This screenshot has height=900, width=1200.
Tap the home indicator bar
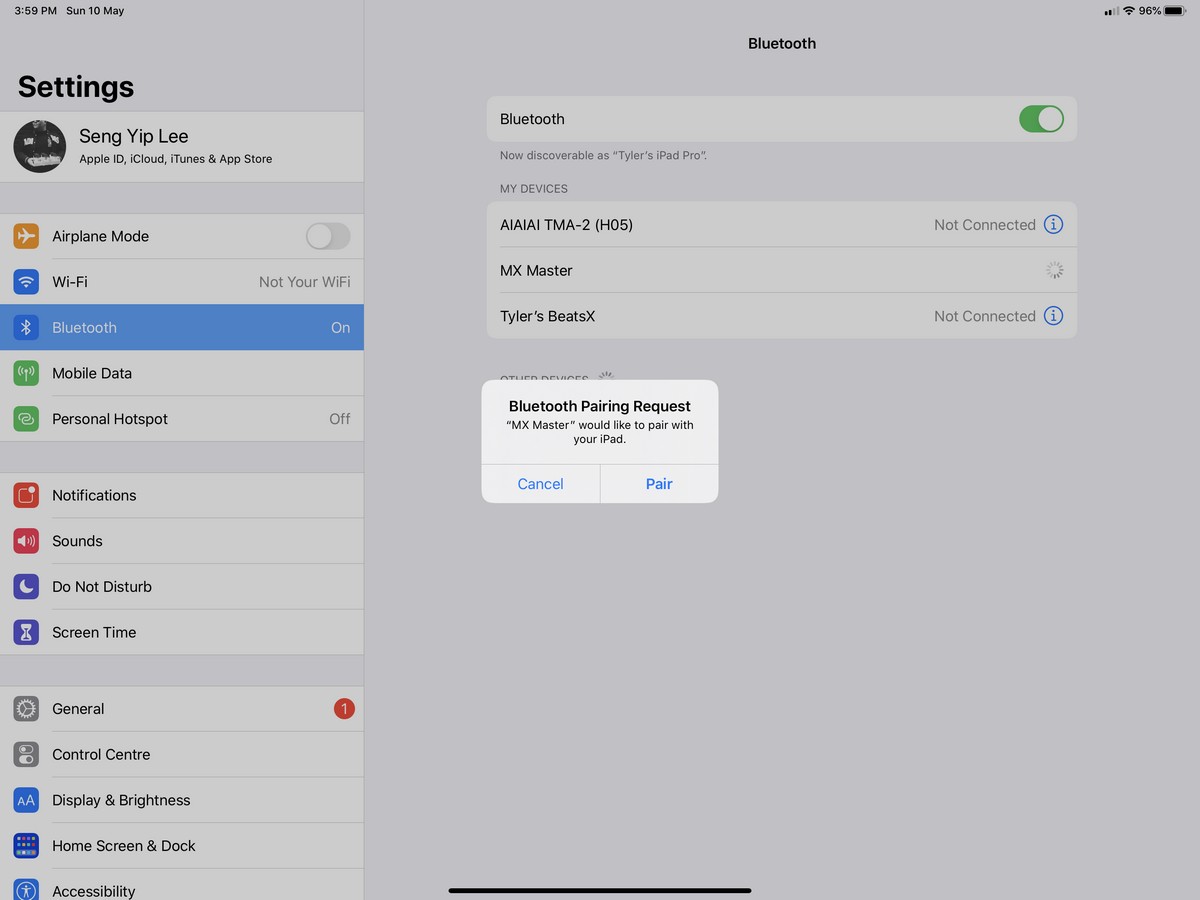600,890
